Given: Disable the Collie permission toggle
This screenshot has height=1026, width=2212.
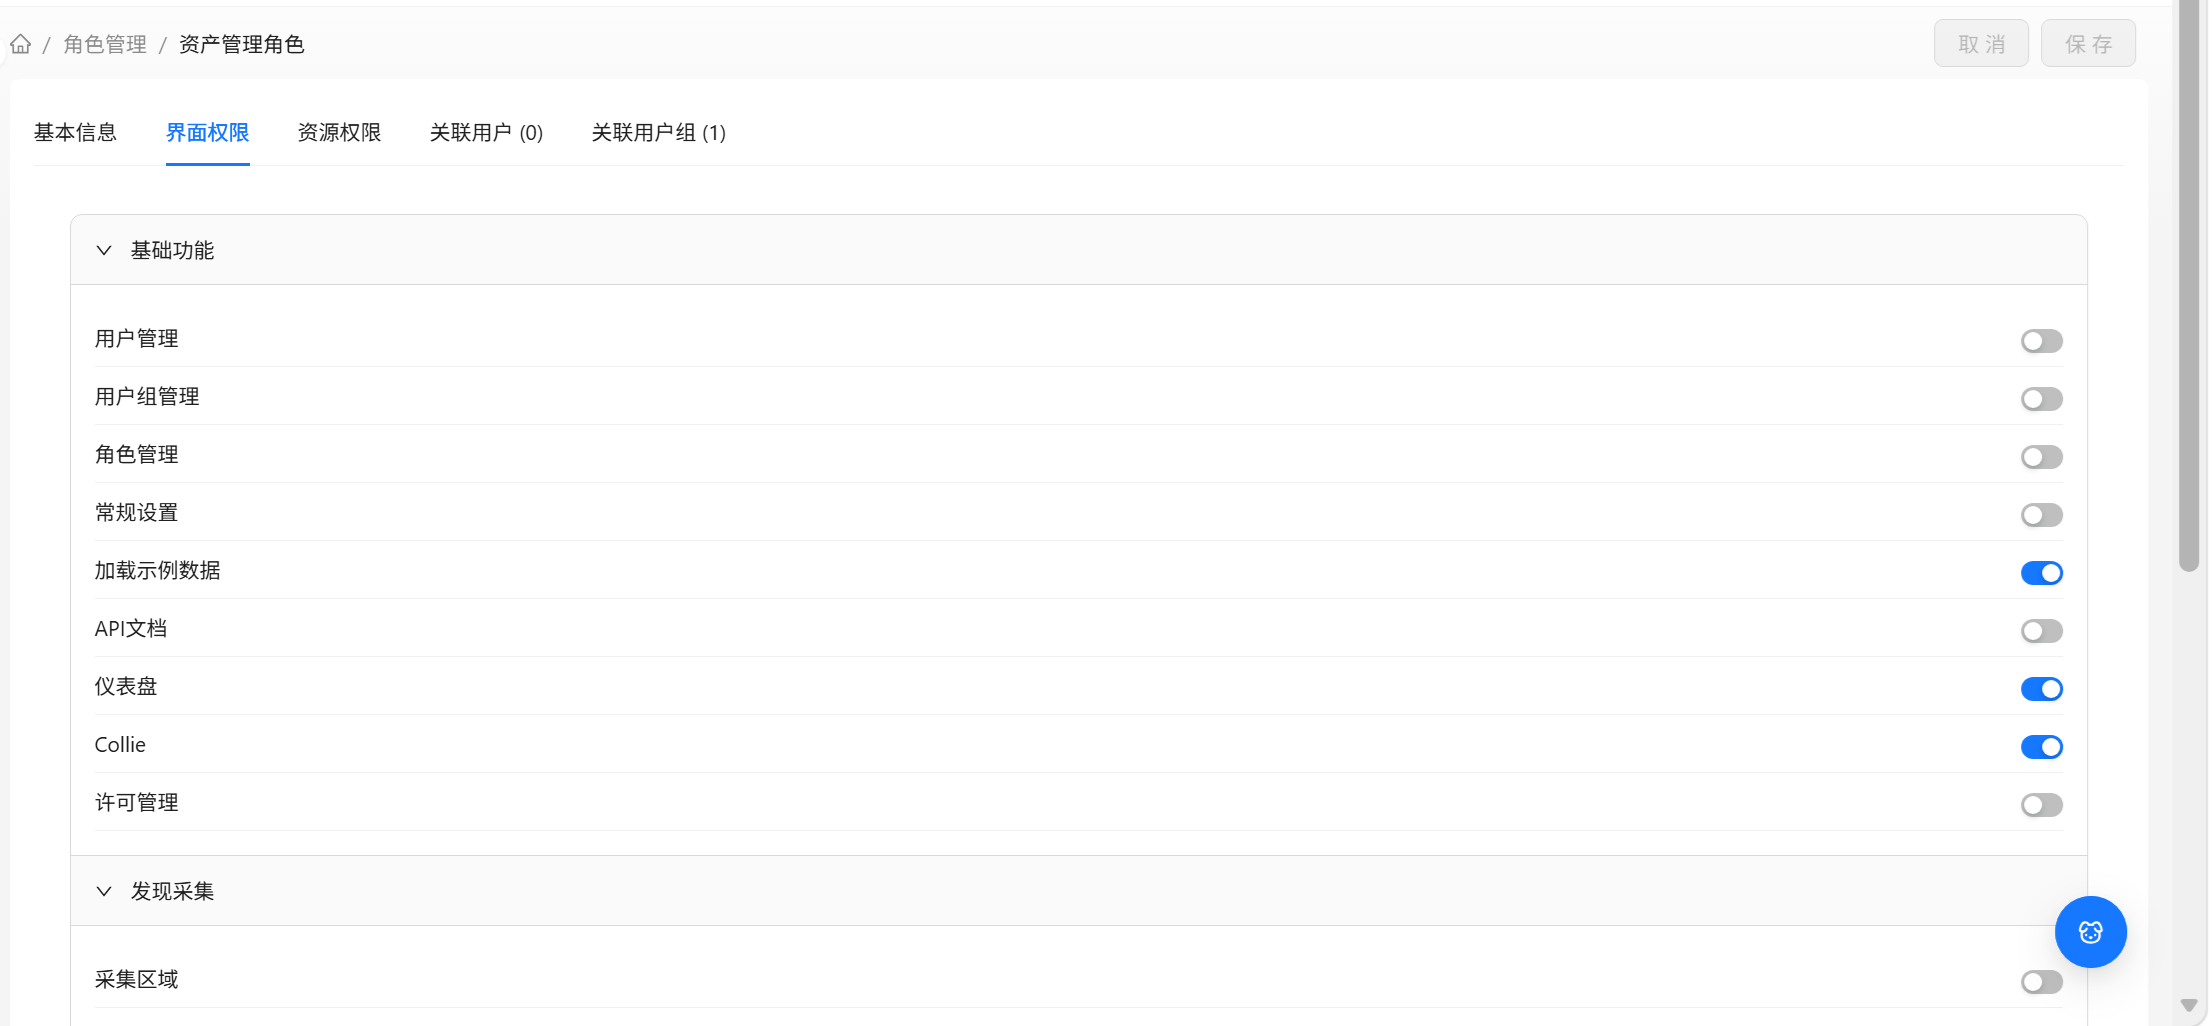Looking at the screenshot, I should click(2041, 747).
